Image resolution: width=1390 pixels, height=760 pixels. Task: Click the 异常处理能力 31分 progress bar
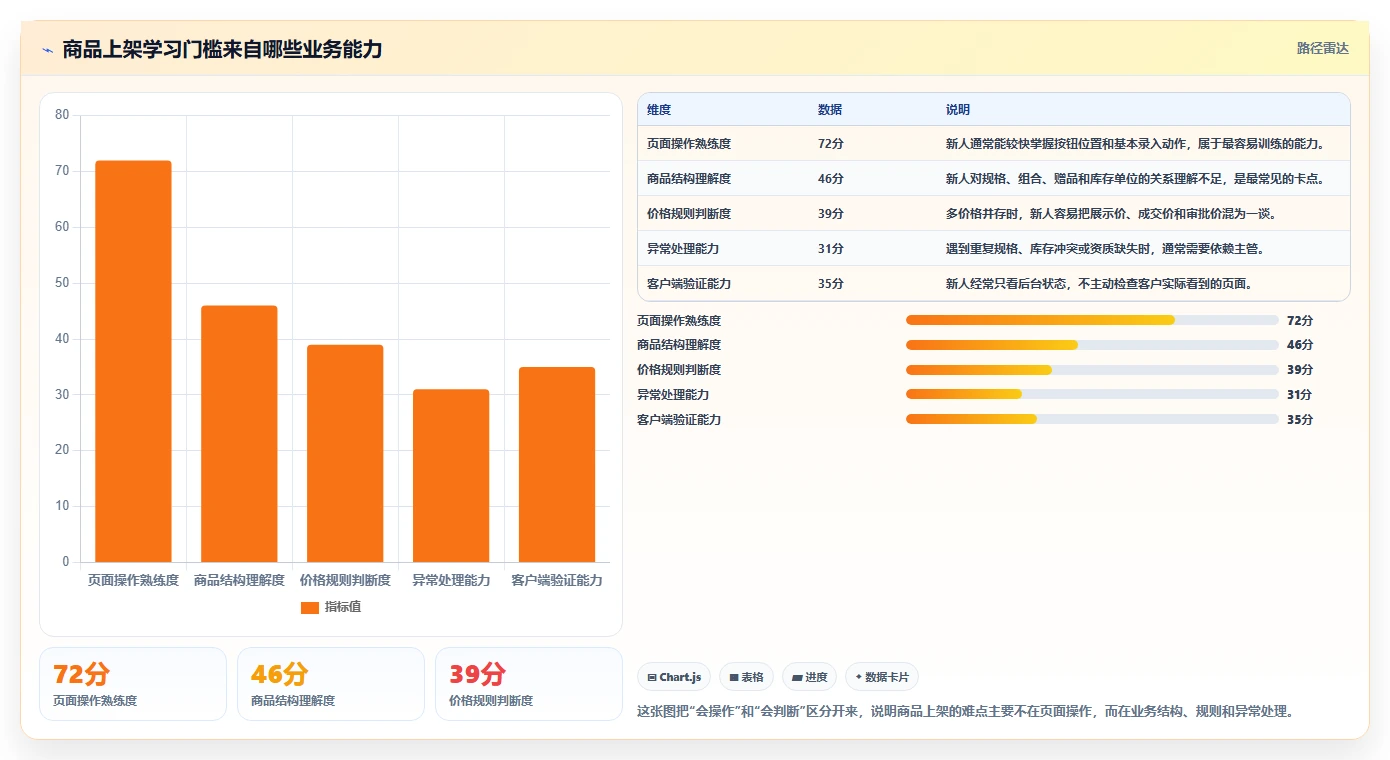point(1092,394)
